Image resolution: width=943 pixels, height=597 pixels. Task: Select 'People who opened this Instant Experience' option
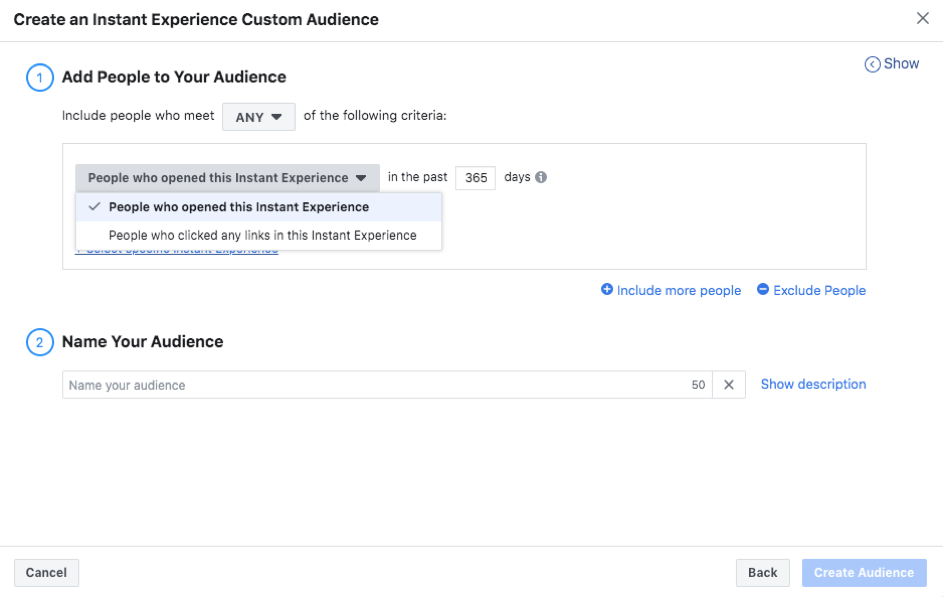click(x=259, y=207)
